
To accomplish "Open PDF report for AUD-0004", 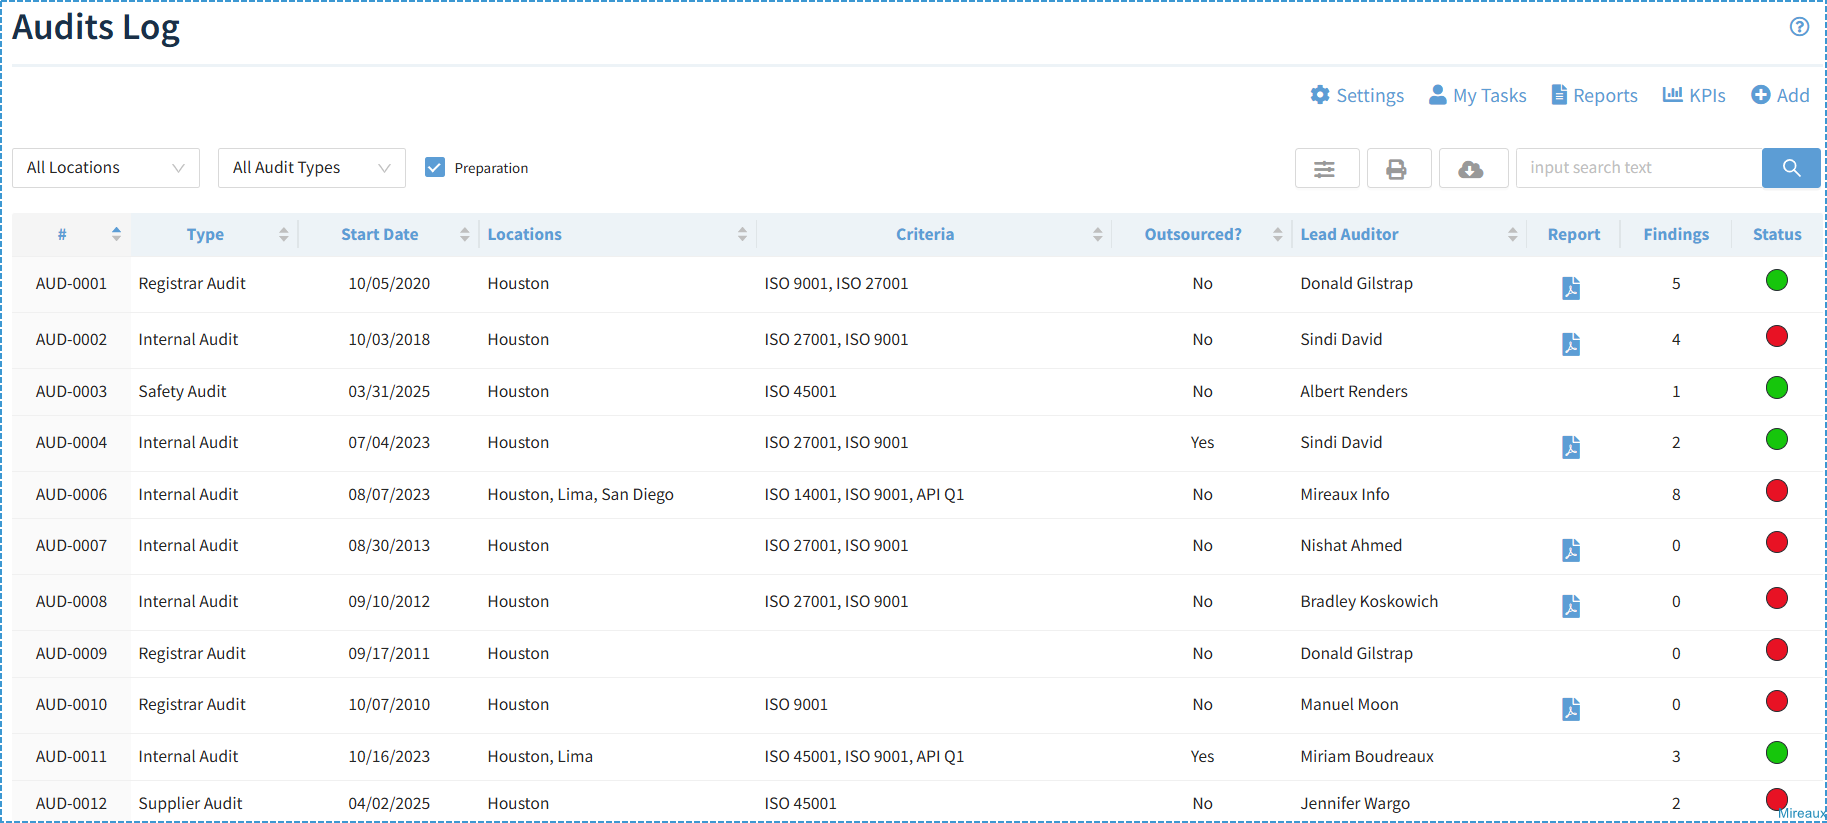I will (x=1571, y=447).
